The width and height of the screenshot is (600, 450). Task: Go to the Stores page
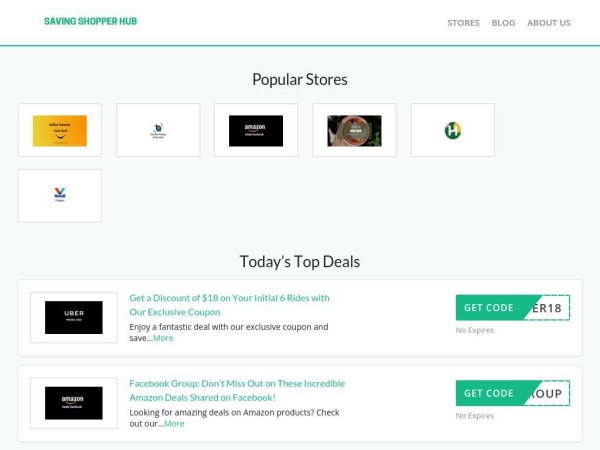pyautogui.click(x=463, y=23)
